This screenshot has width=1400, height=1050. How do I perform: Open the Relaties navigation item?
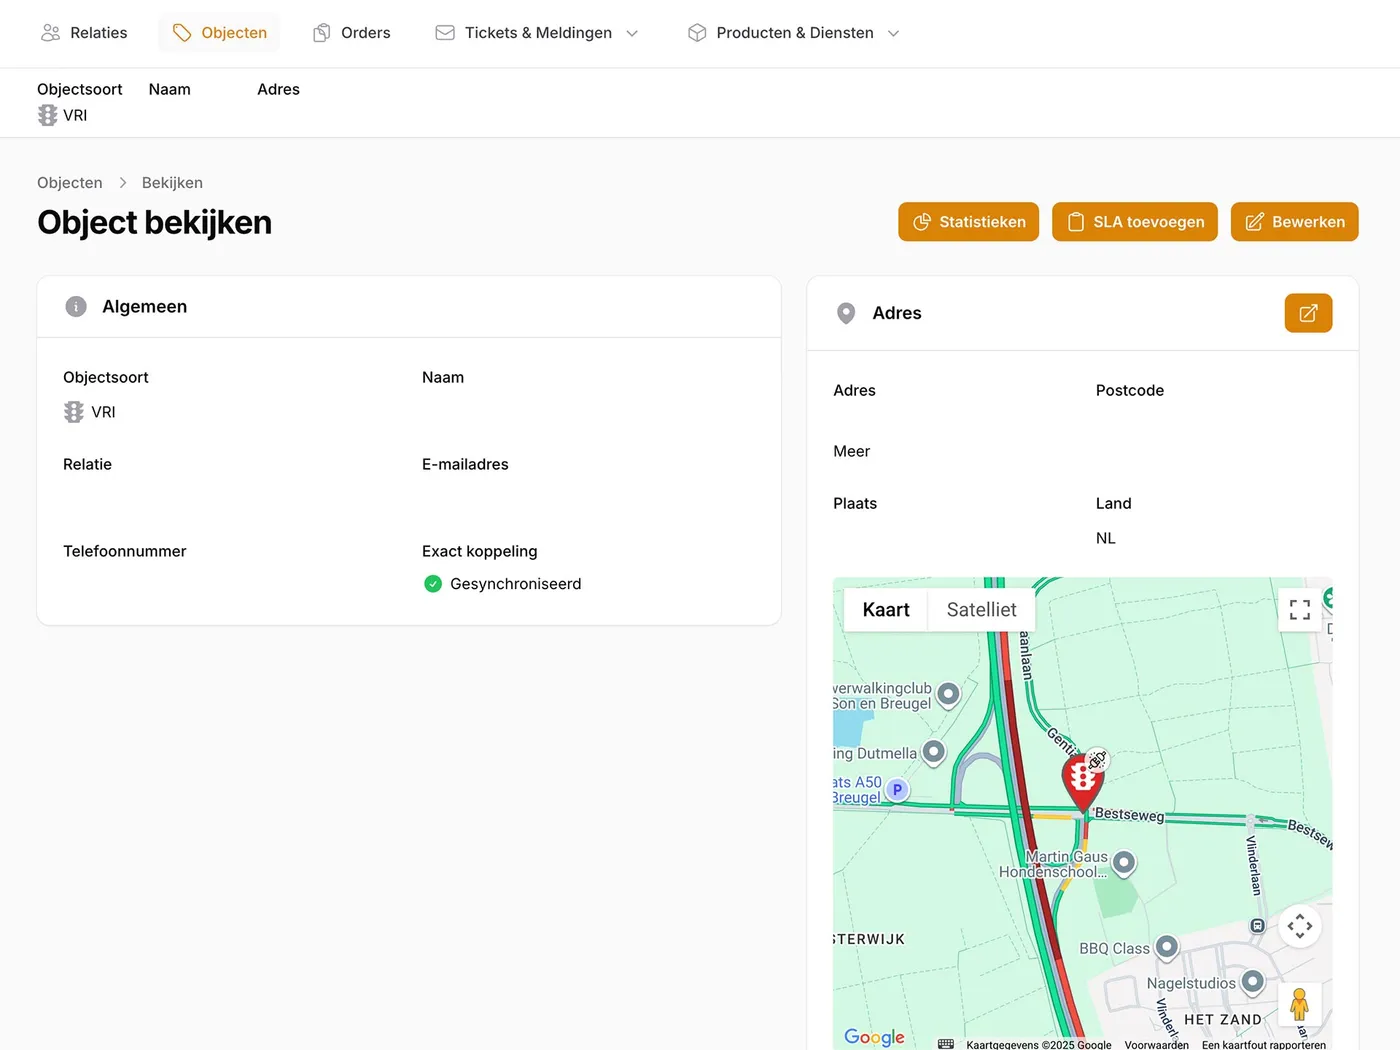pos(84,33)
